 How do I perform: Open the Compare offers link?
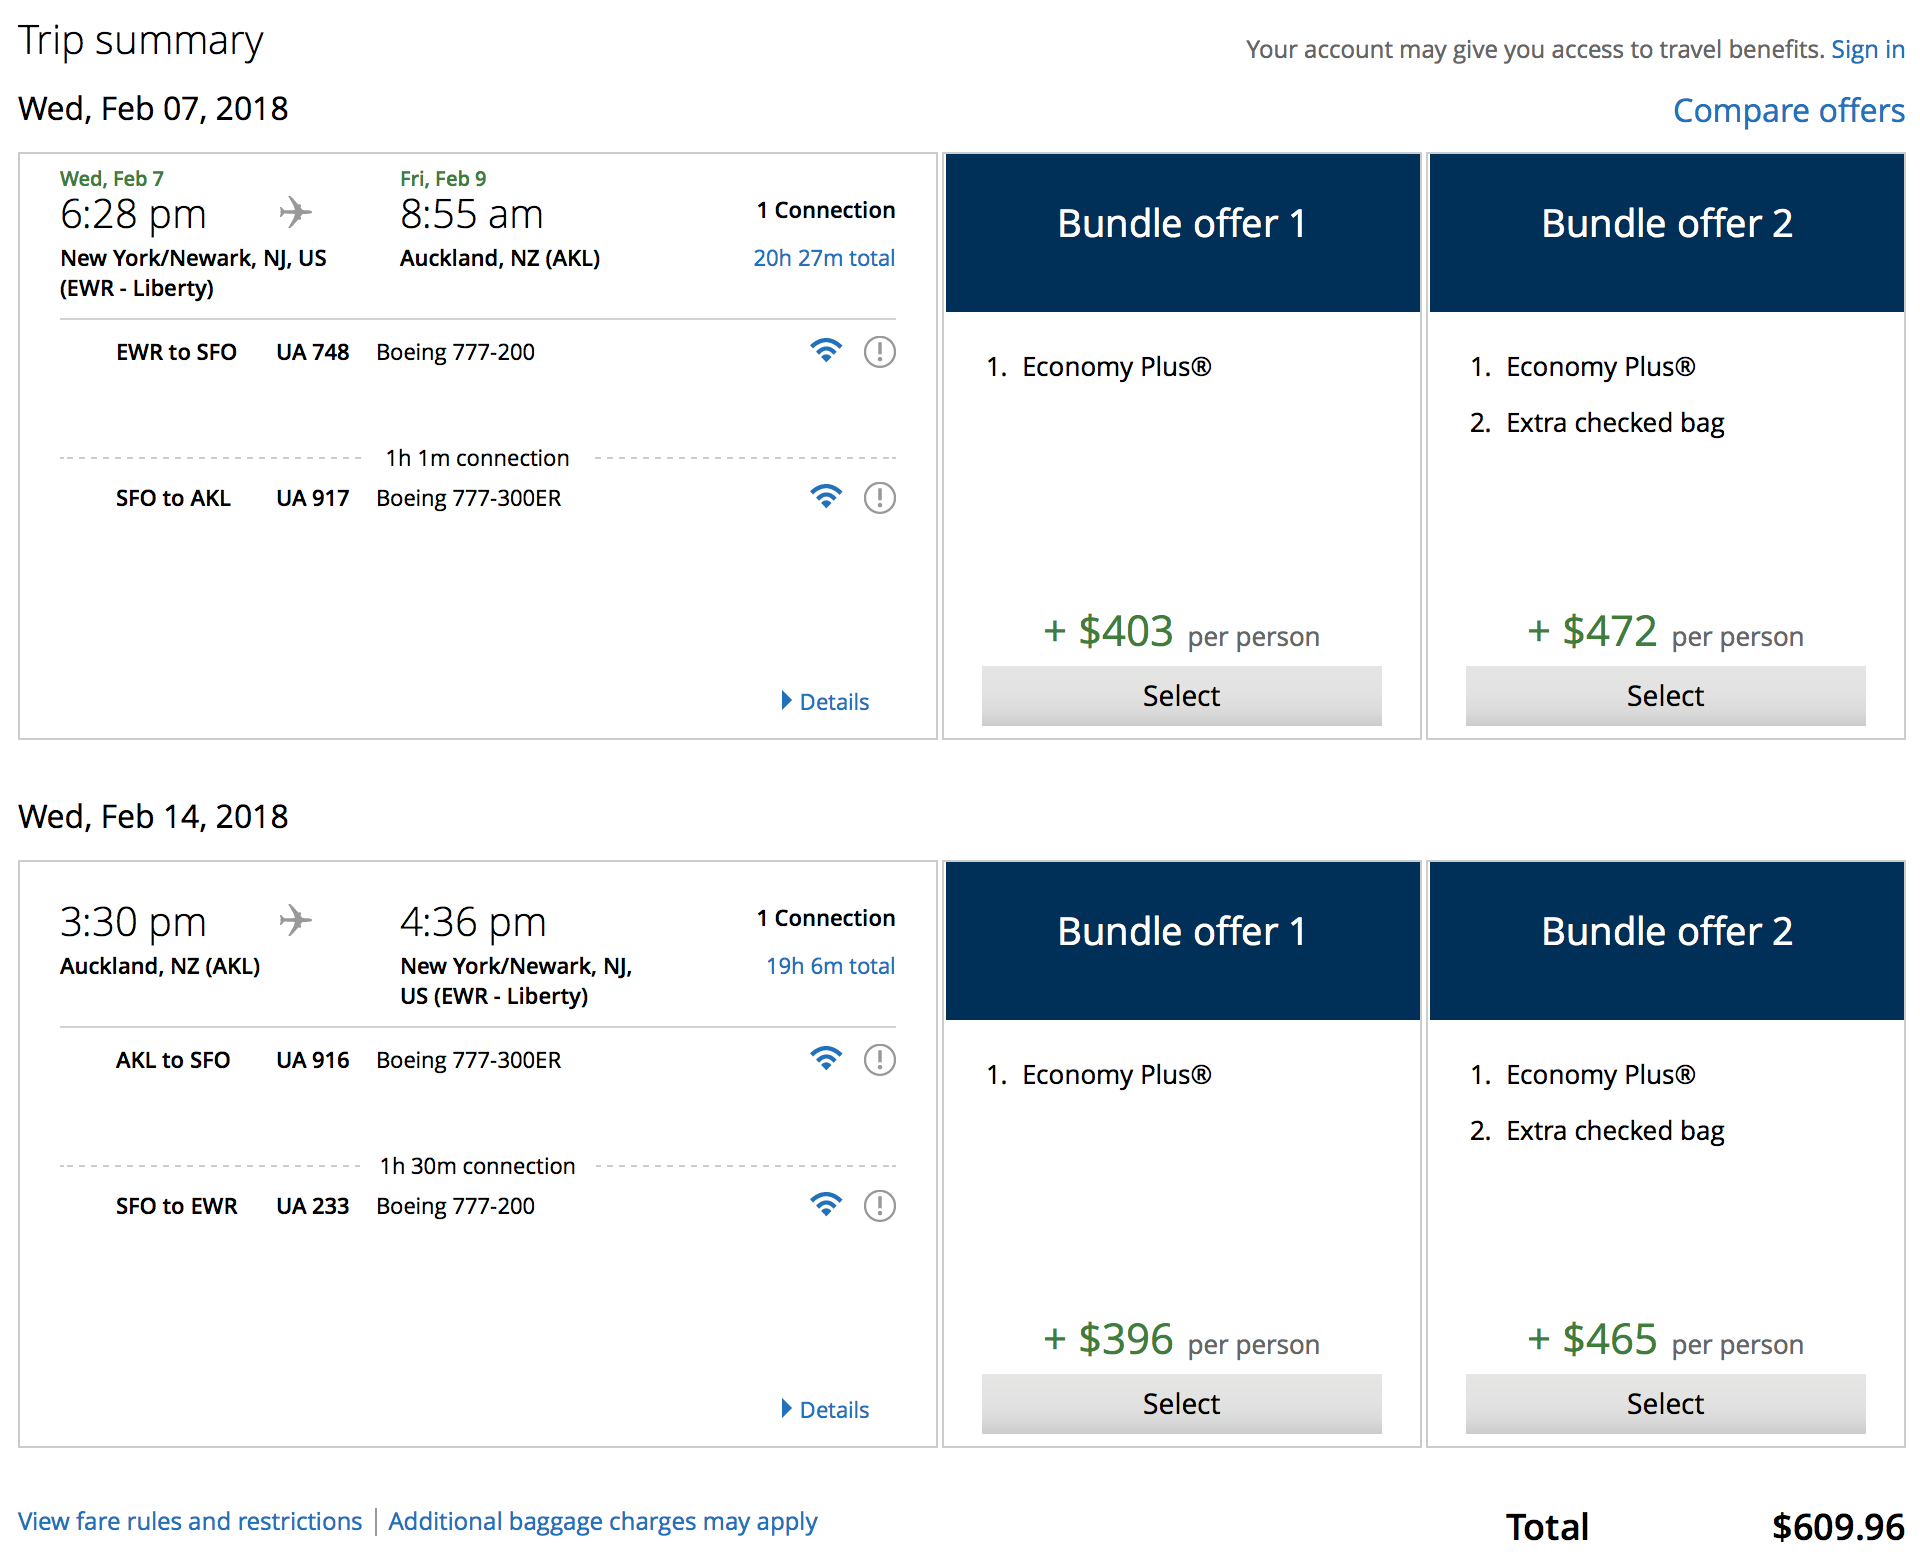[x=1788, y=111]
